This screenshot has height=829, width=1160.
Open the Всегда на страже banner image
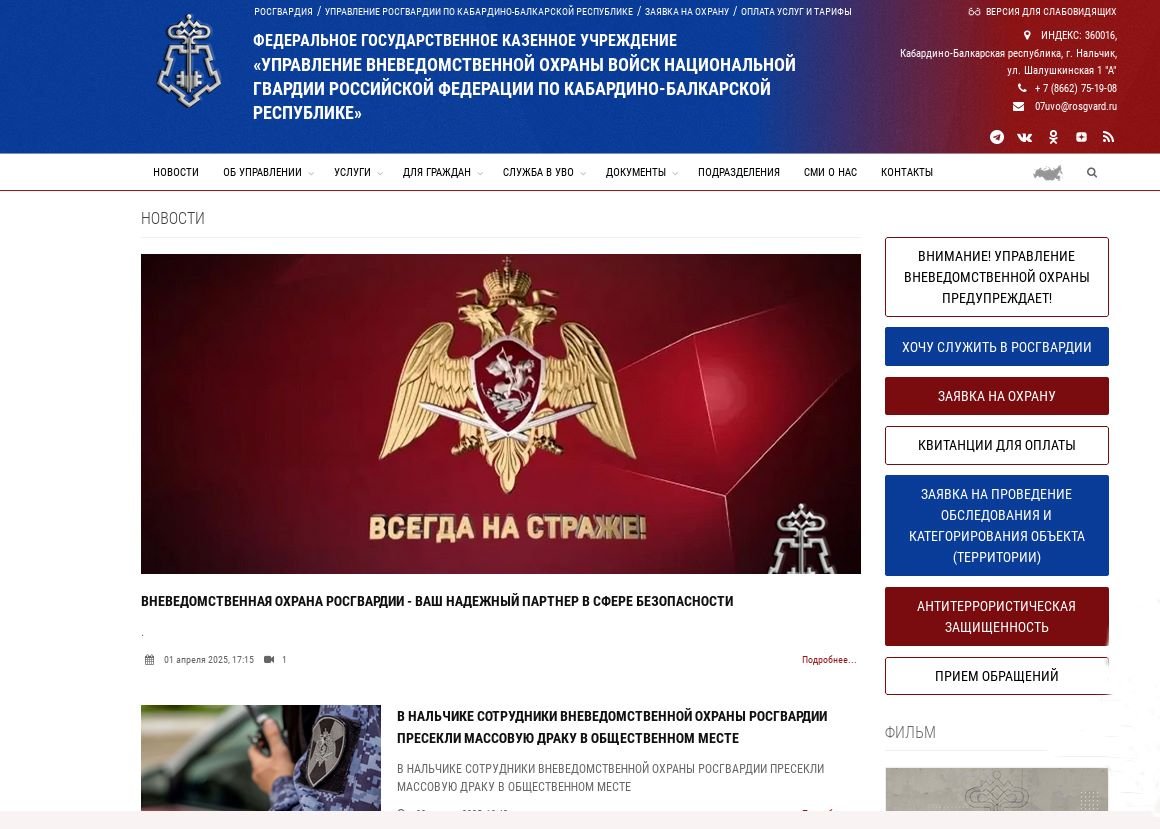tap(501, 414)
